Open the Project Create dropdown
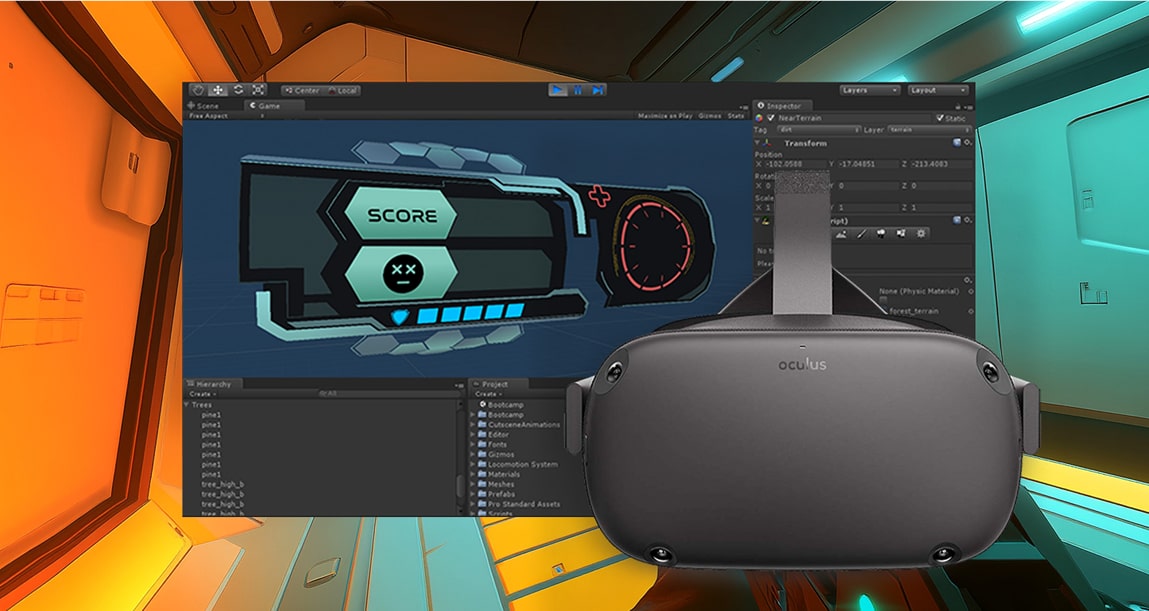The width and height of the screenshot is (1149, 611). (x=487, y=394)
